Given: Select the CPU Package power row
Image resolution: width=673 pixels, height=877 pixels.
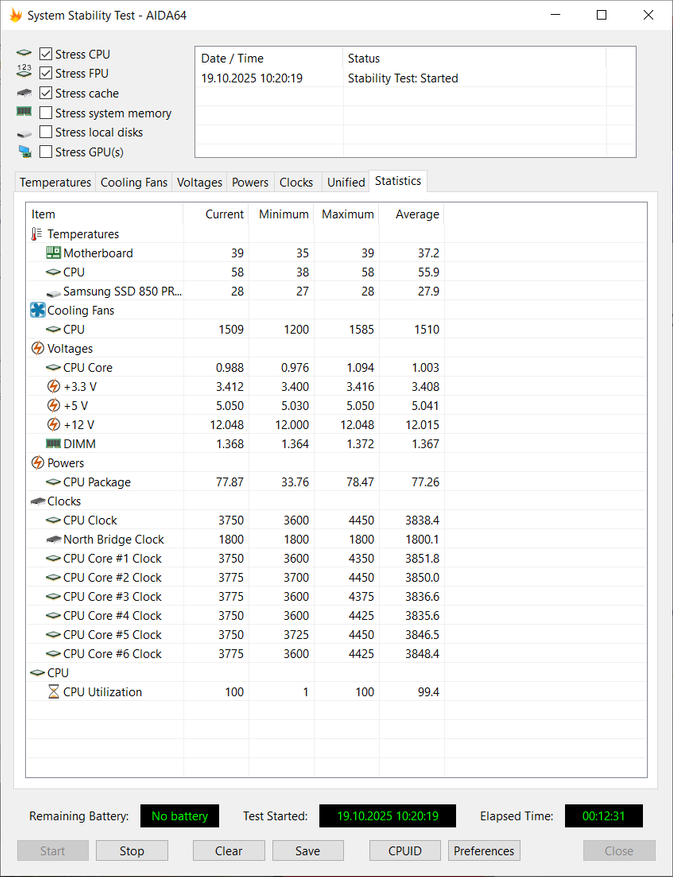Looking at the screenshot, I should (336, 482).
